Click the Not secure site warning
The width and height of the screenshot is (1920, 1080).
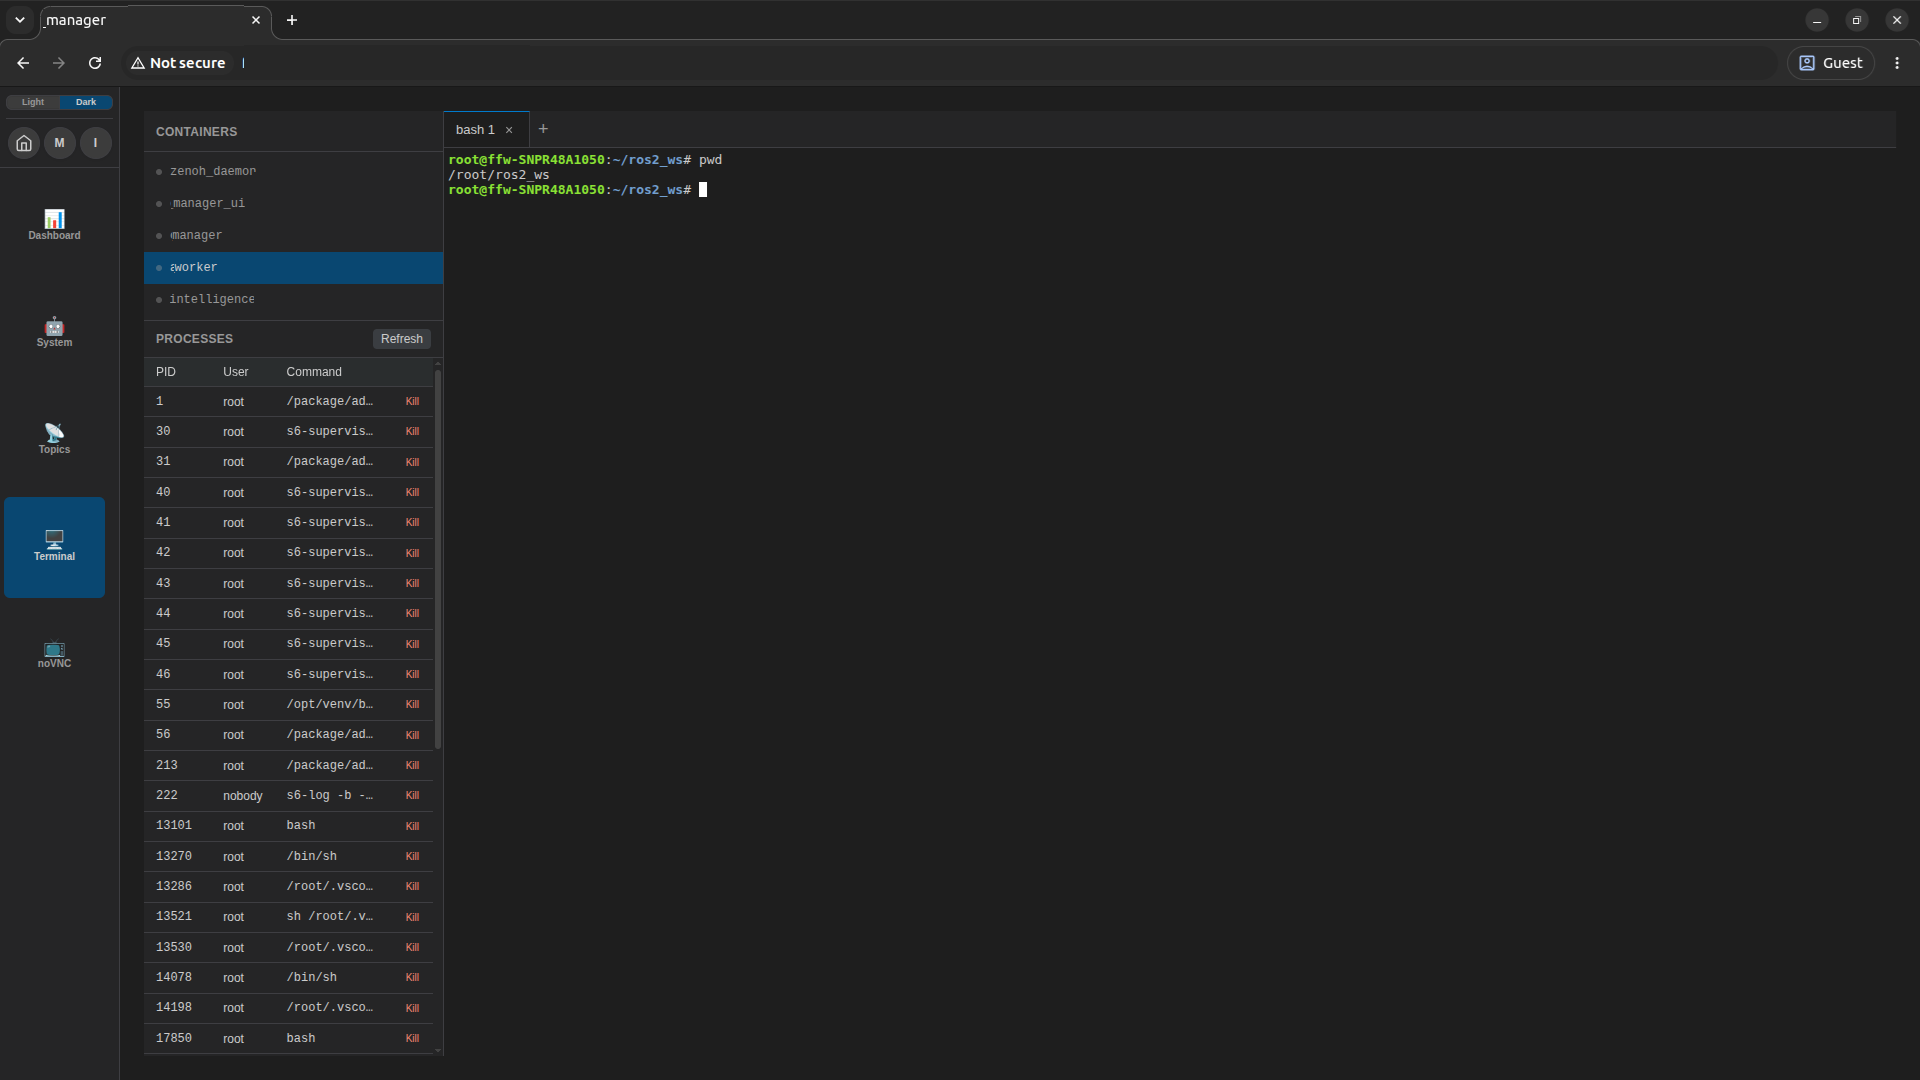(178, 63)
